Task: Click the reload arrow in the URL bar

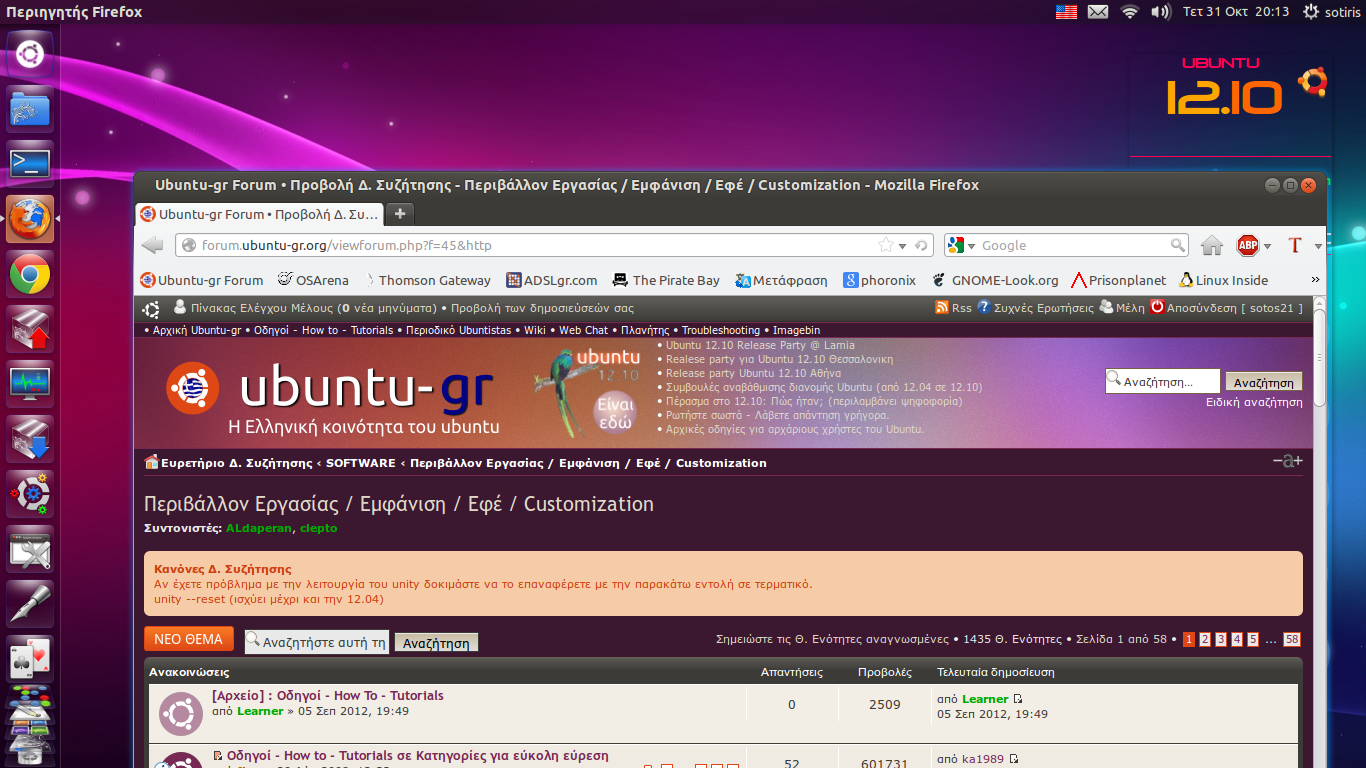Action: click(923, 245)
